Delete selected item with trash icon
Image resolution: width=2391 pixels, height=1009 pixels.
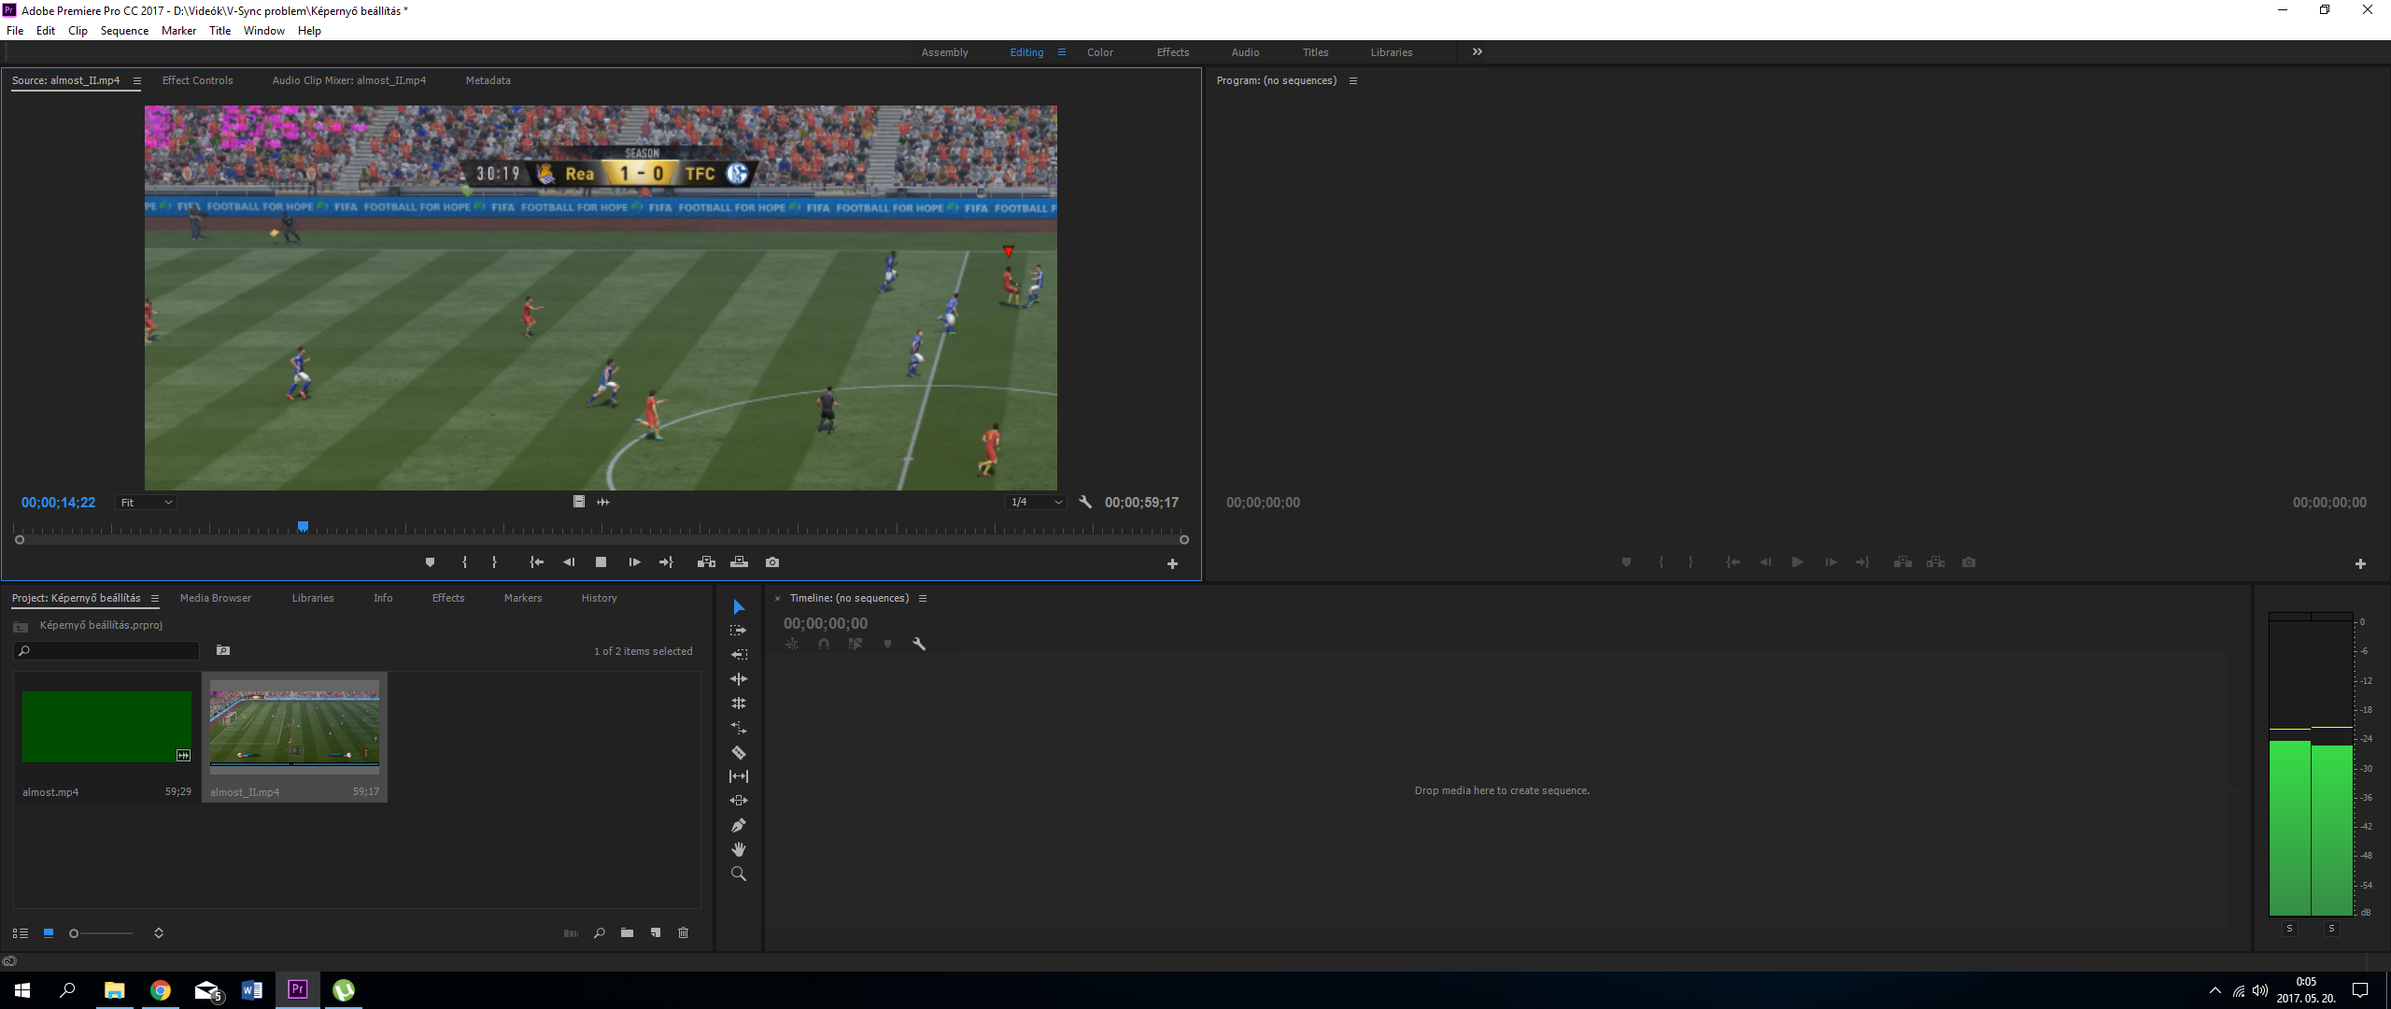pos(684,933)
